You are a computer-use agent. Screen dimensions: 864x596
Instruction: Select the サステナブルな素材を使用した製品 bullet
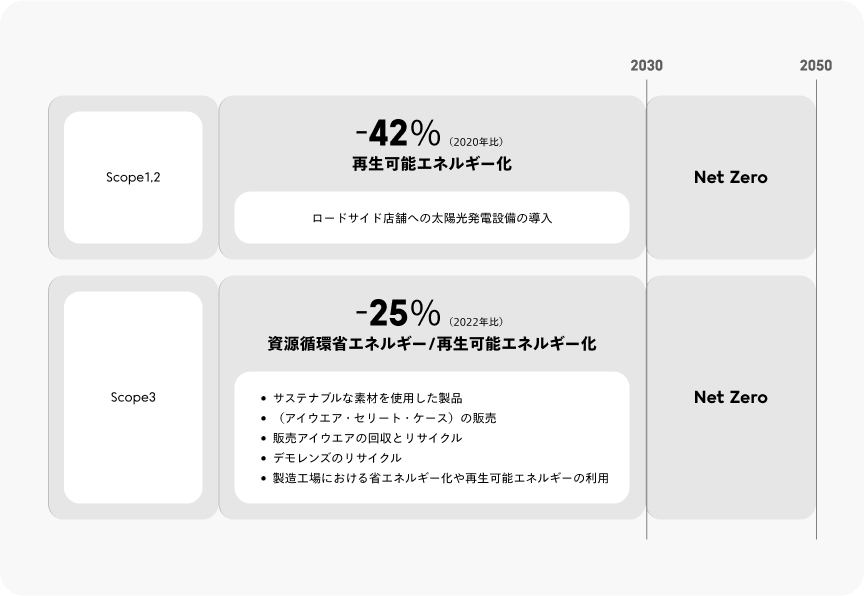click(367, 398)
